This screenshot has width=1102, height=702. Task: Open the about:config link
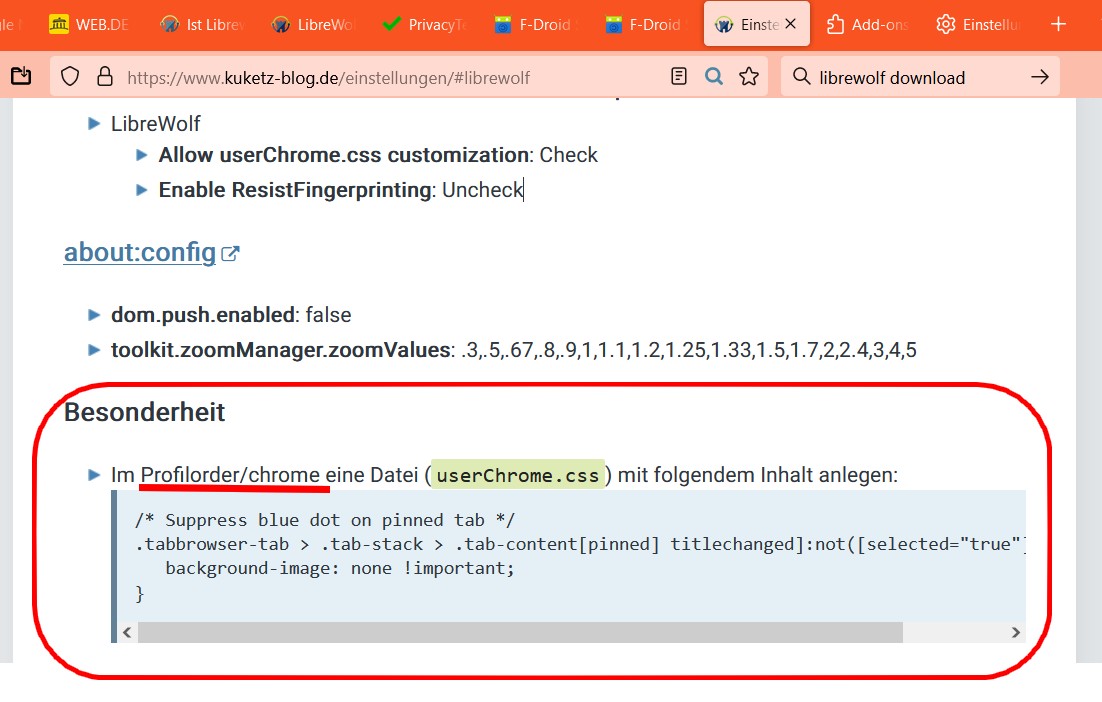[x=140, y=252]
